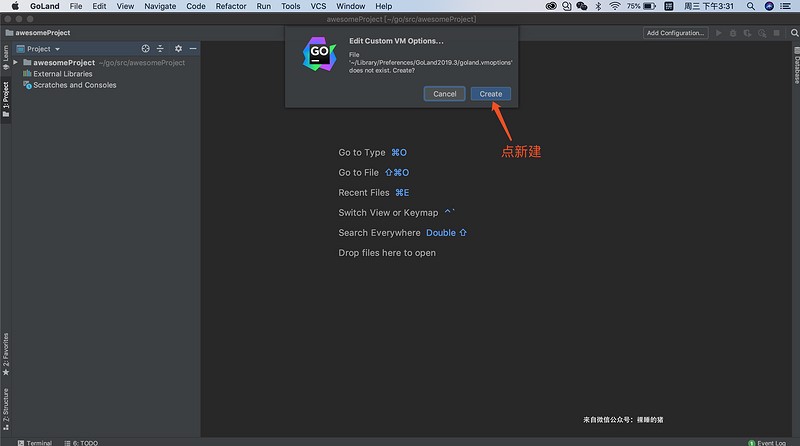Select External Libraries in project tree
800x446 pixels.
(62, 73)
